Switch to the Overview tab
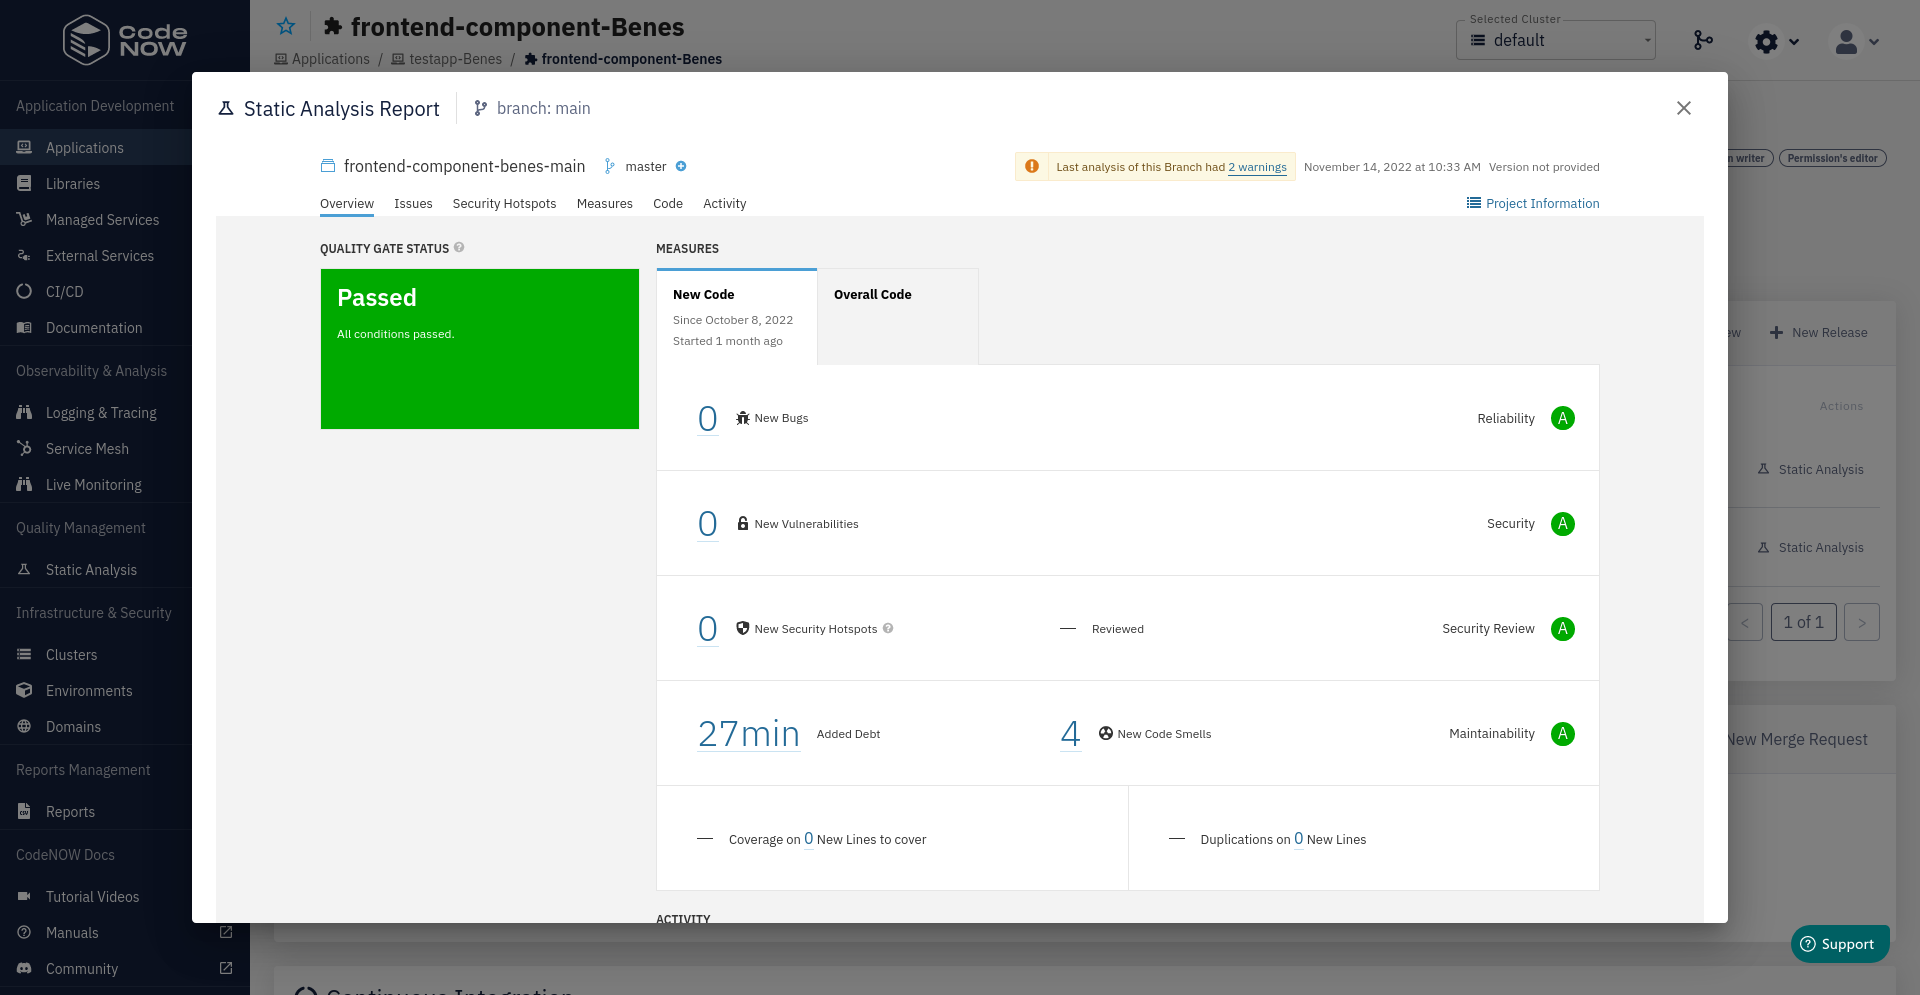This screenshot has height=995, width=1920. pos(347,203)
